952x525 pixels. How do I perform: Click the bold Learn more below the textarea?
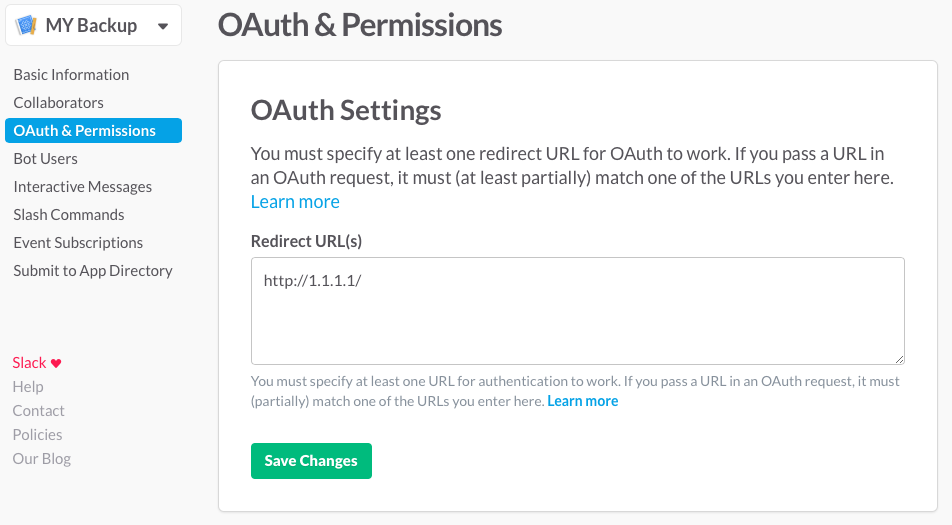click(x=582, y=401)
